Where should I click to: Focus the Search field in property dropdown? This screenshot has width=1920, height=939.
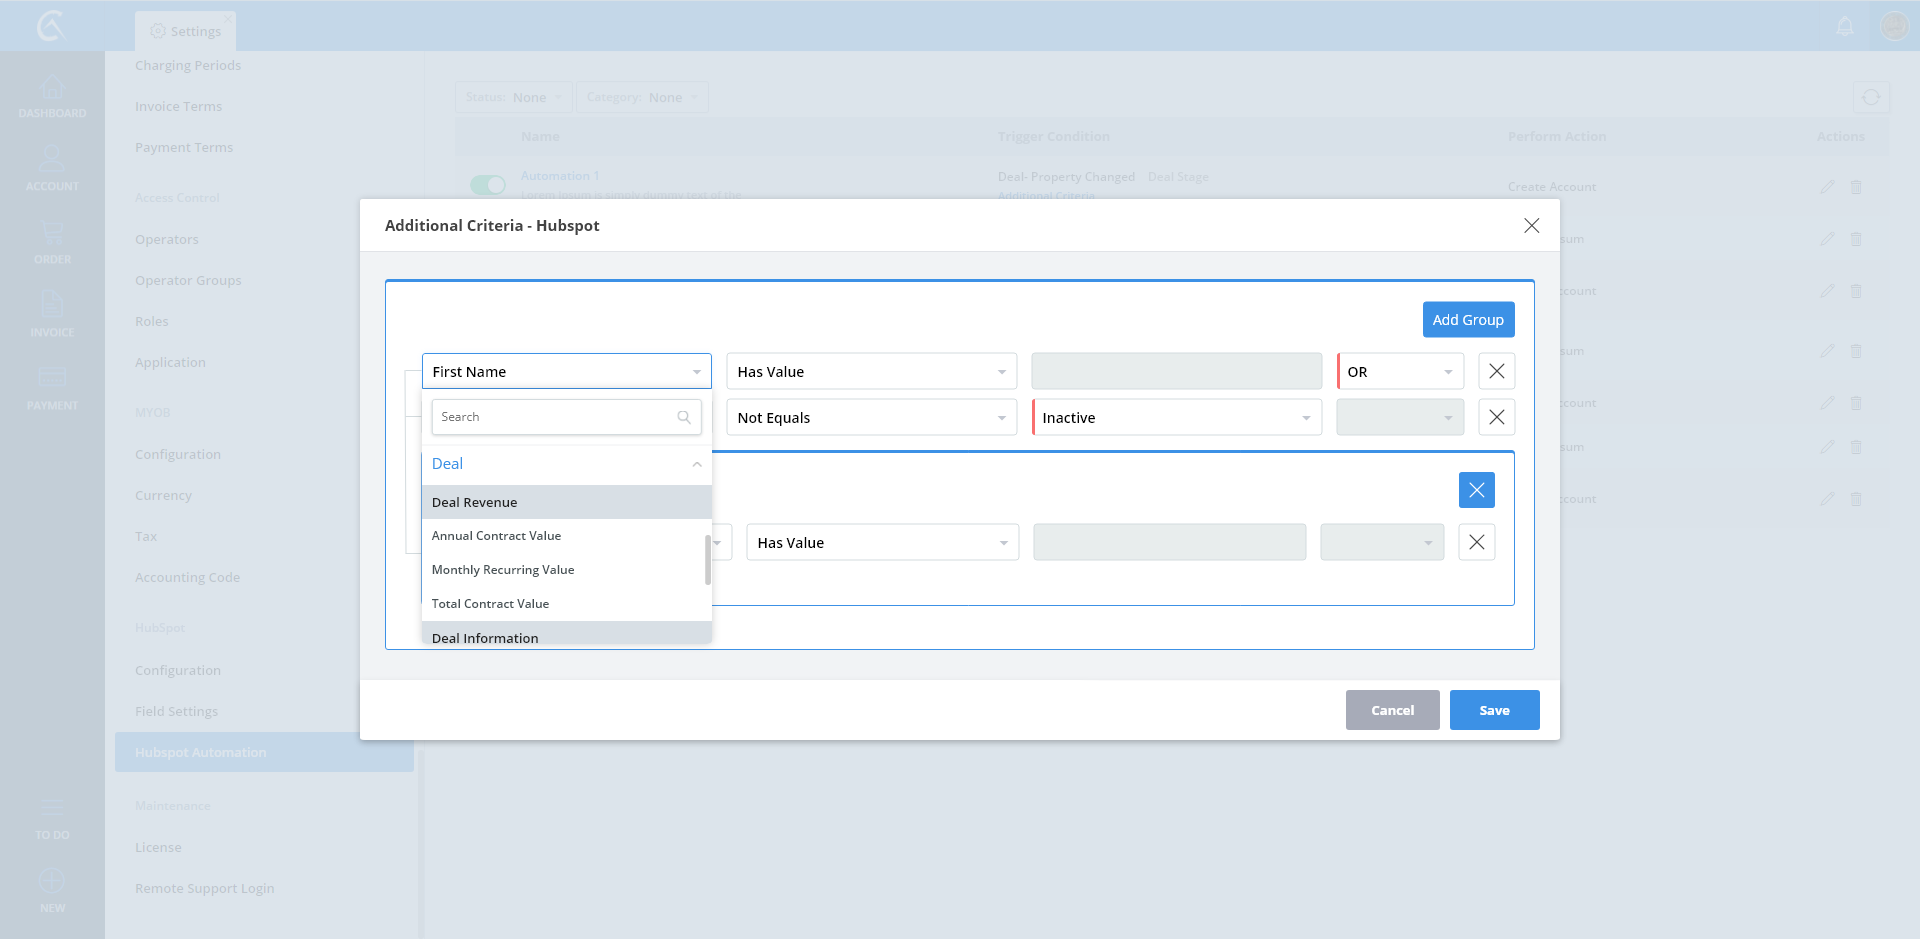556,417
